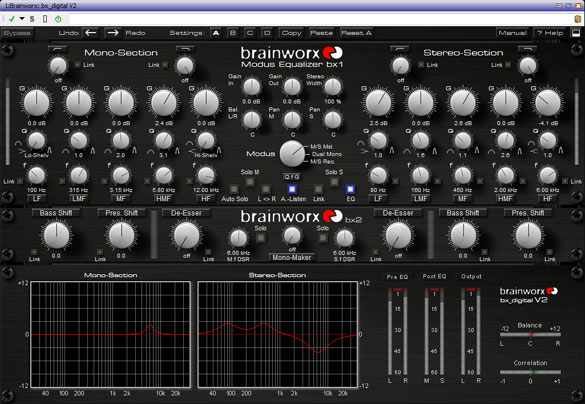Click the Mono-Section EQ curve graph

coord(110,335)
